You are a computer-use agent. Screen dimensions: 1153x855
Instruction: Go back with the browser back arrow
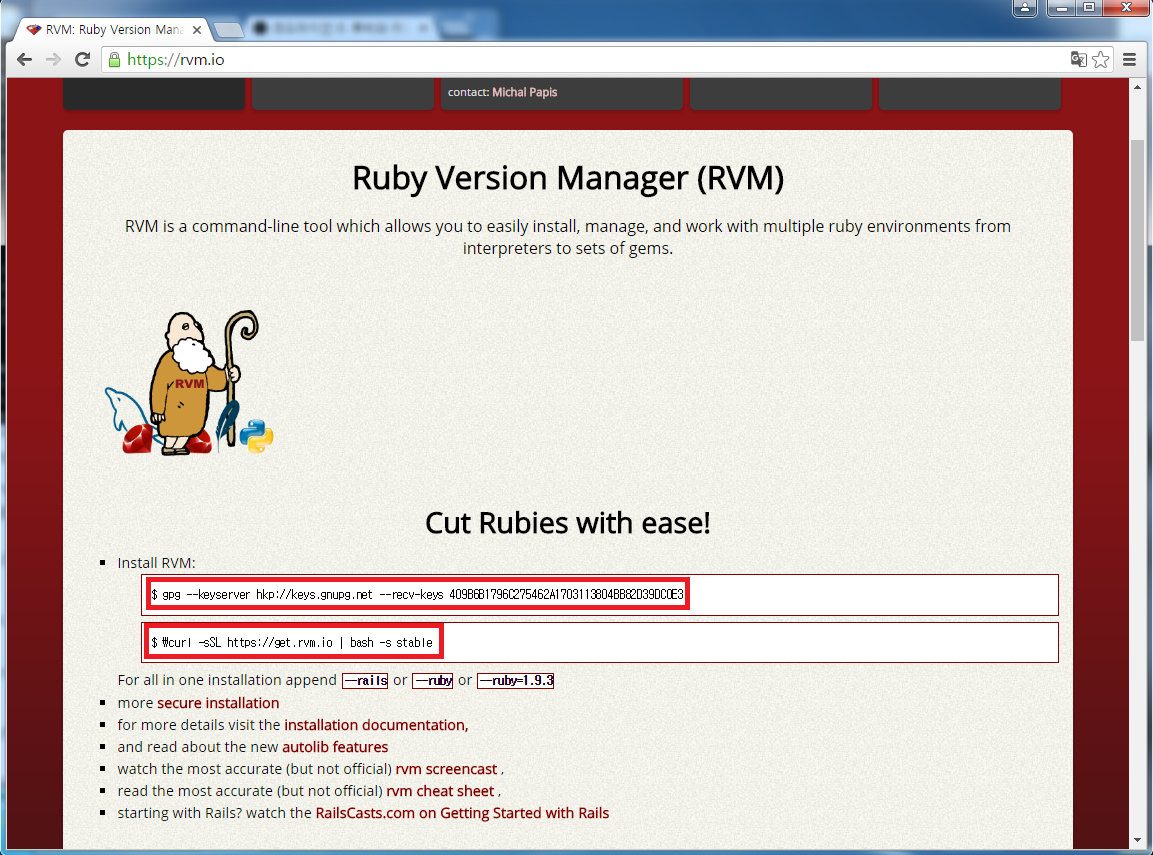tap(24, 60)
